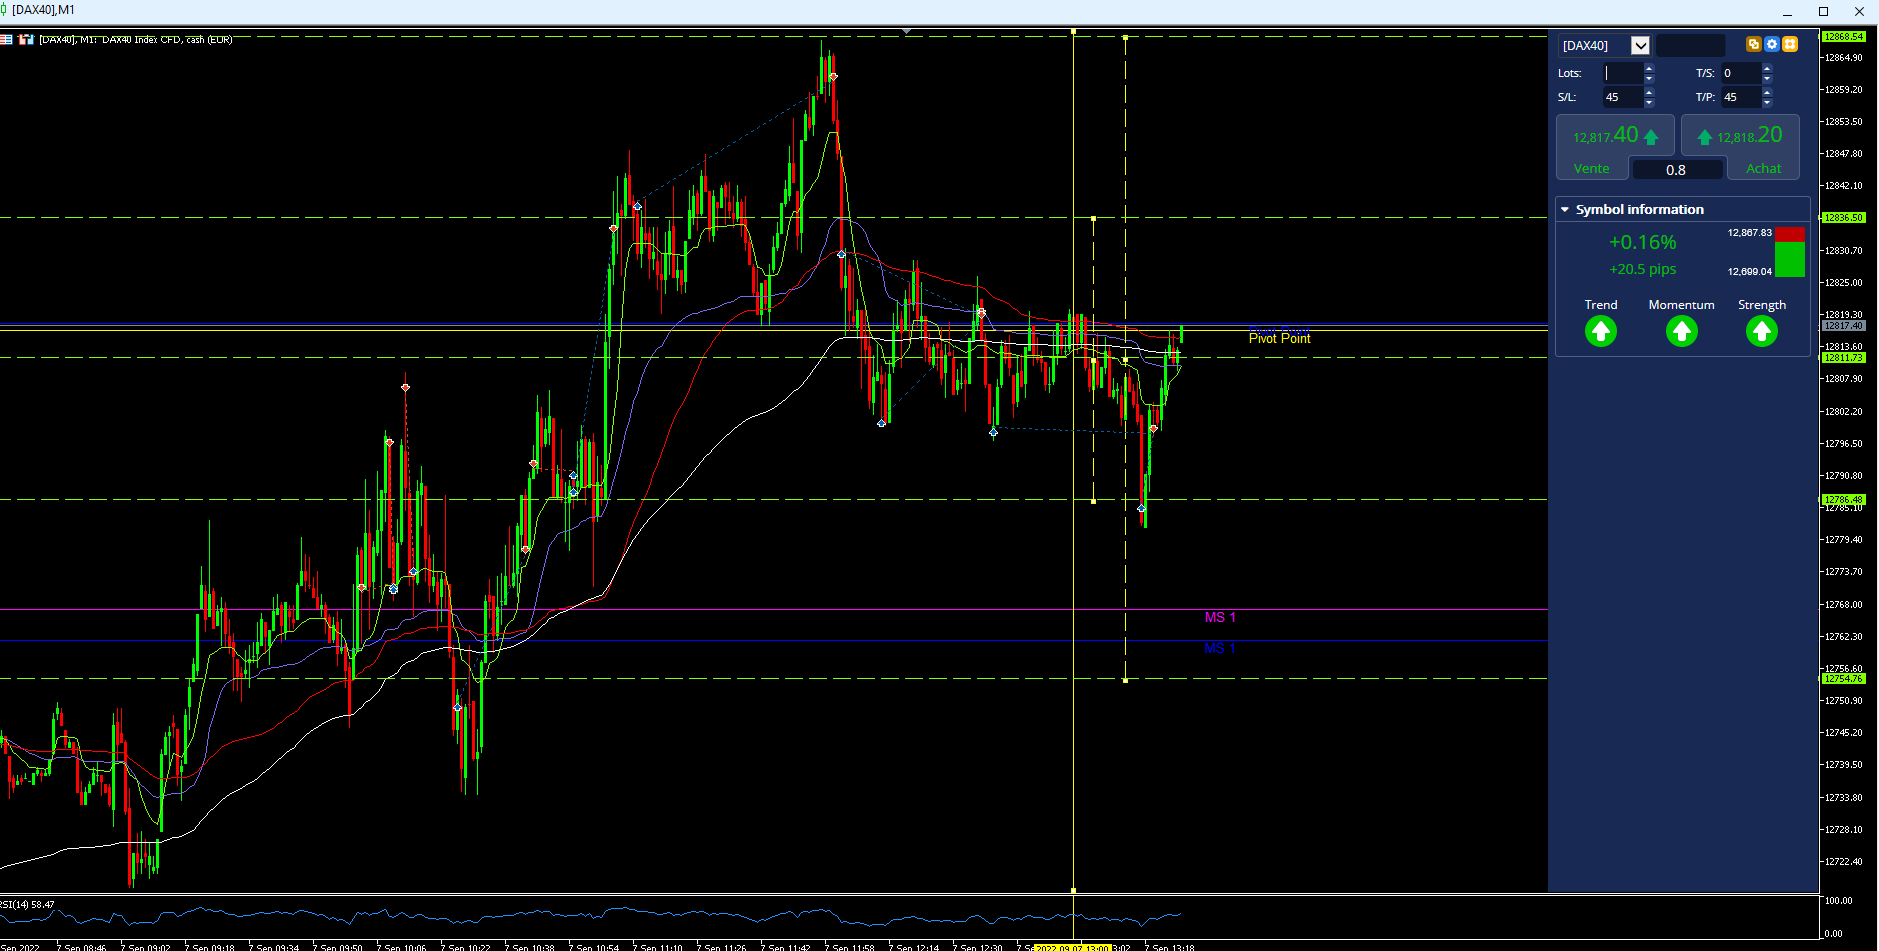Decrease S/L value with down stepper
The height and width of the screenshot is (951, 1879).
(1649, 102)
